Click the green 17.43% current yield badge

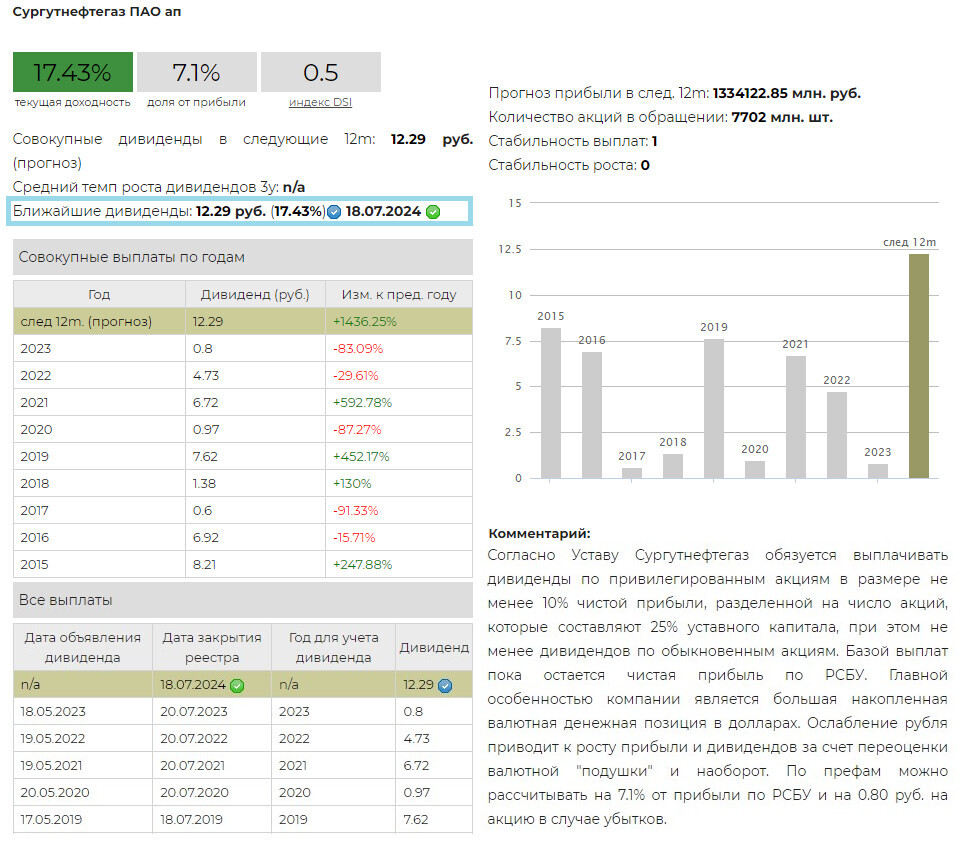73,72
